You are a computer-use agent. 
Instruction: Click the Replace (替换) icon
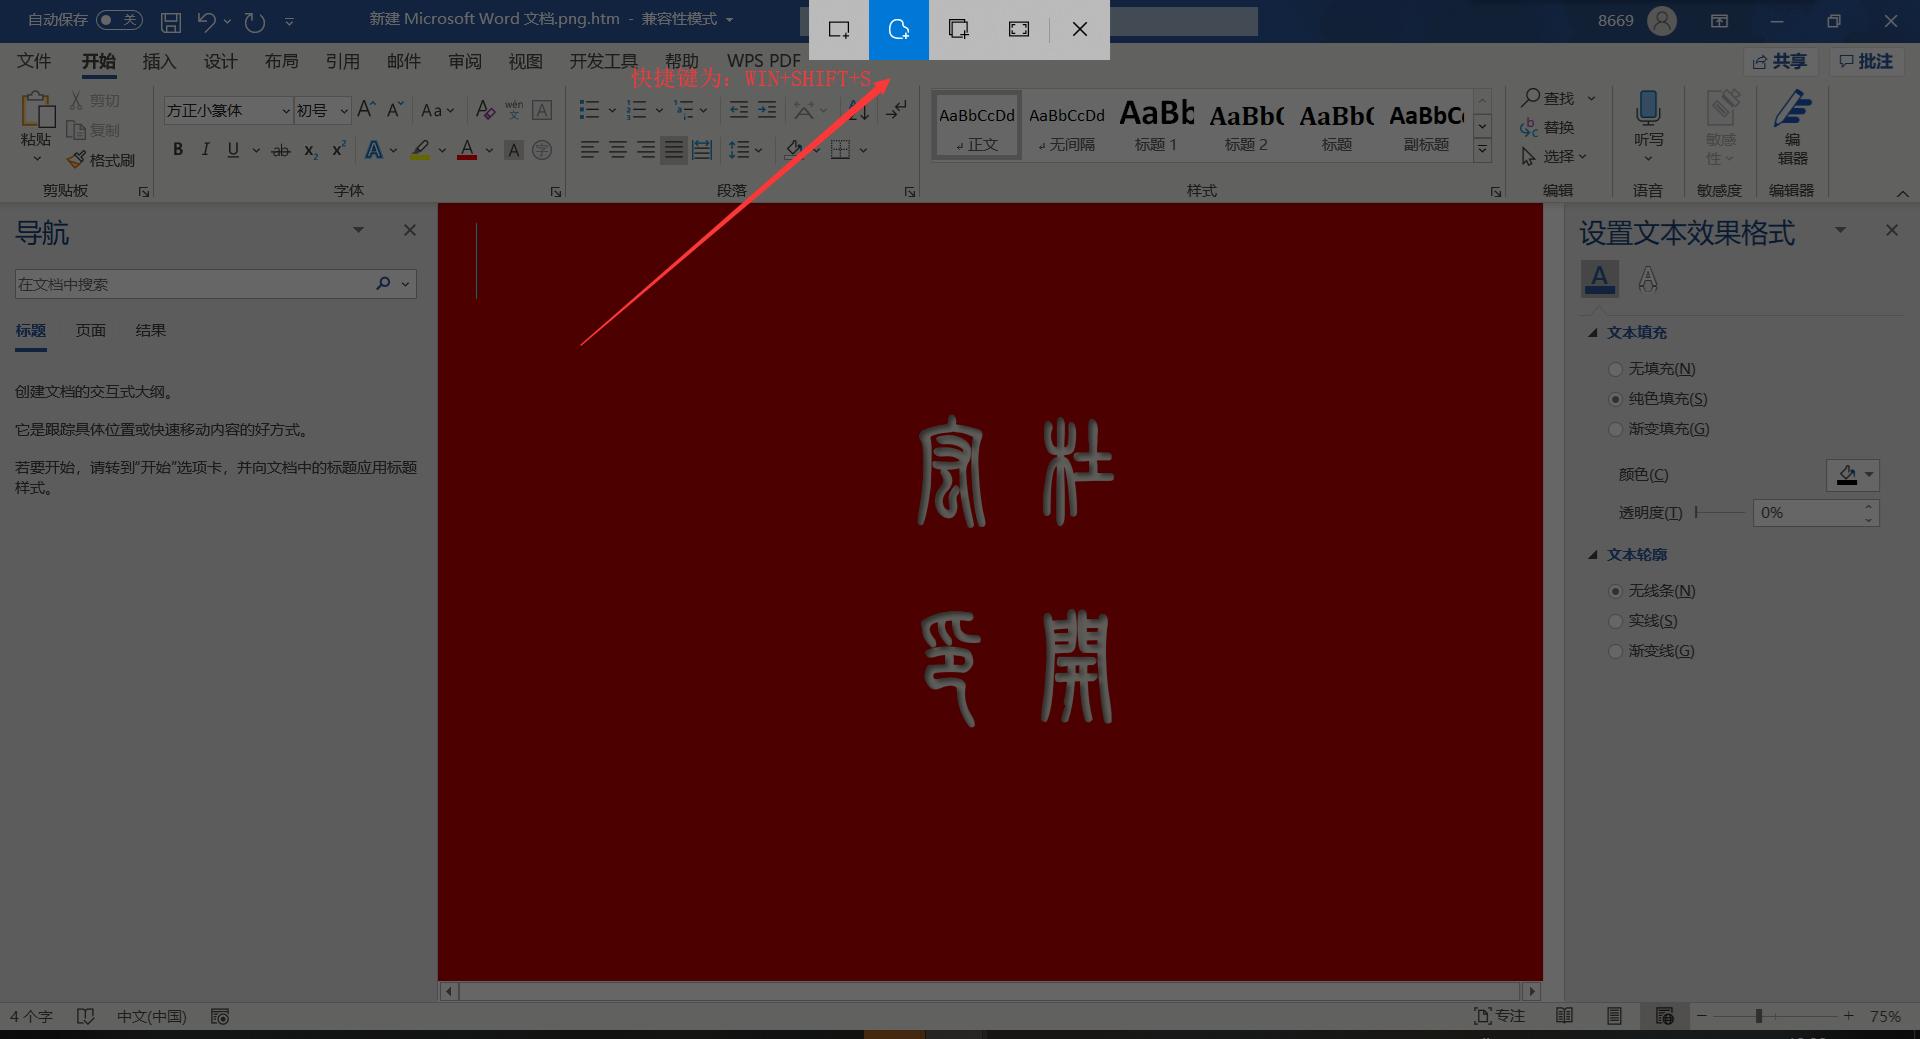pyautogui.click(x=1550, y=127)
